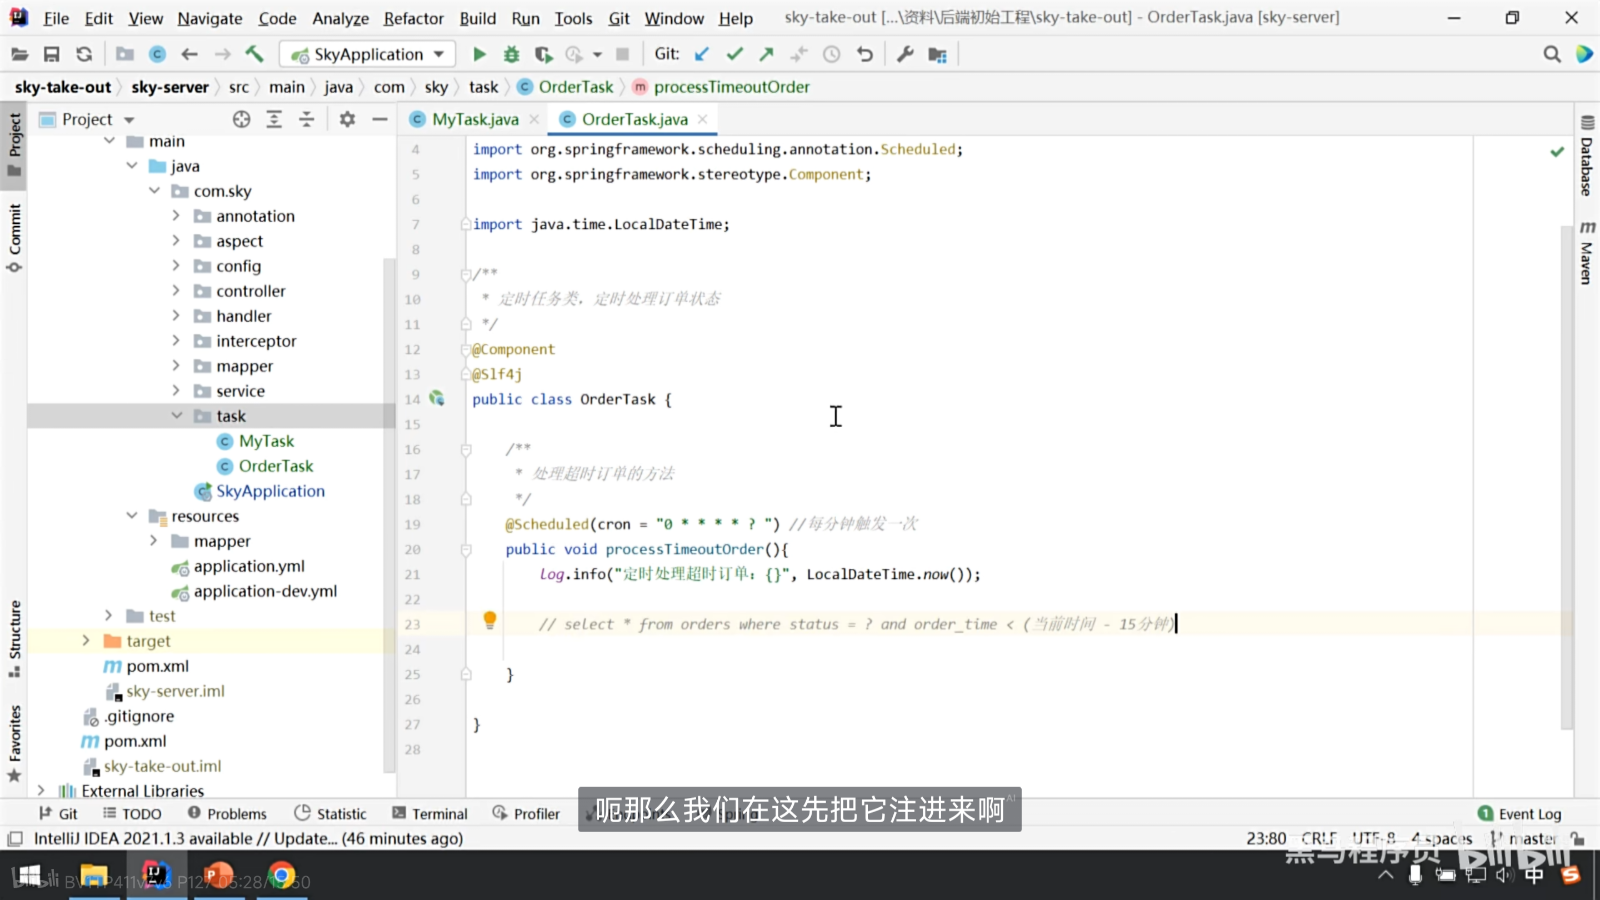Screen dimensions: 1600x900
Task: Expand all nodes in Project panel
Action: (274, 119)
